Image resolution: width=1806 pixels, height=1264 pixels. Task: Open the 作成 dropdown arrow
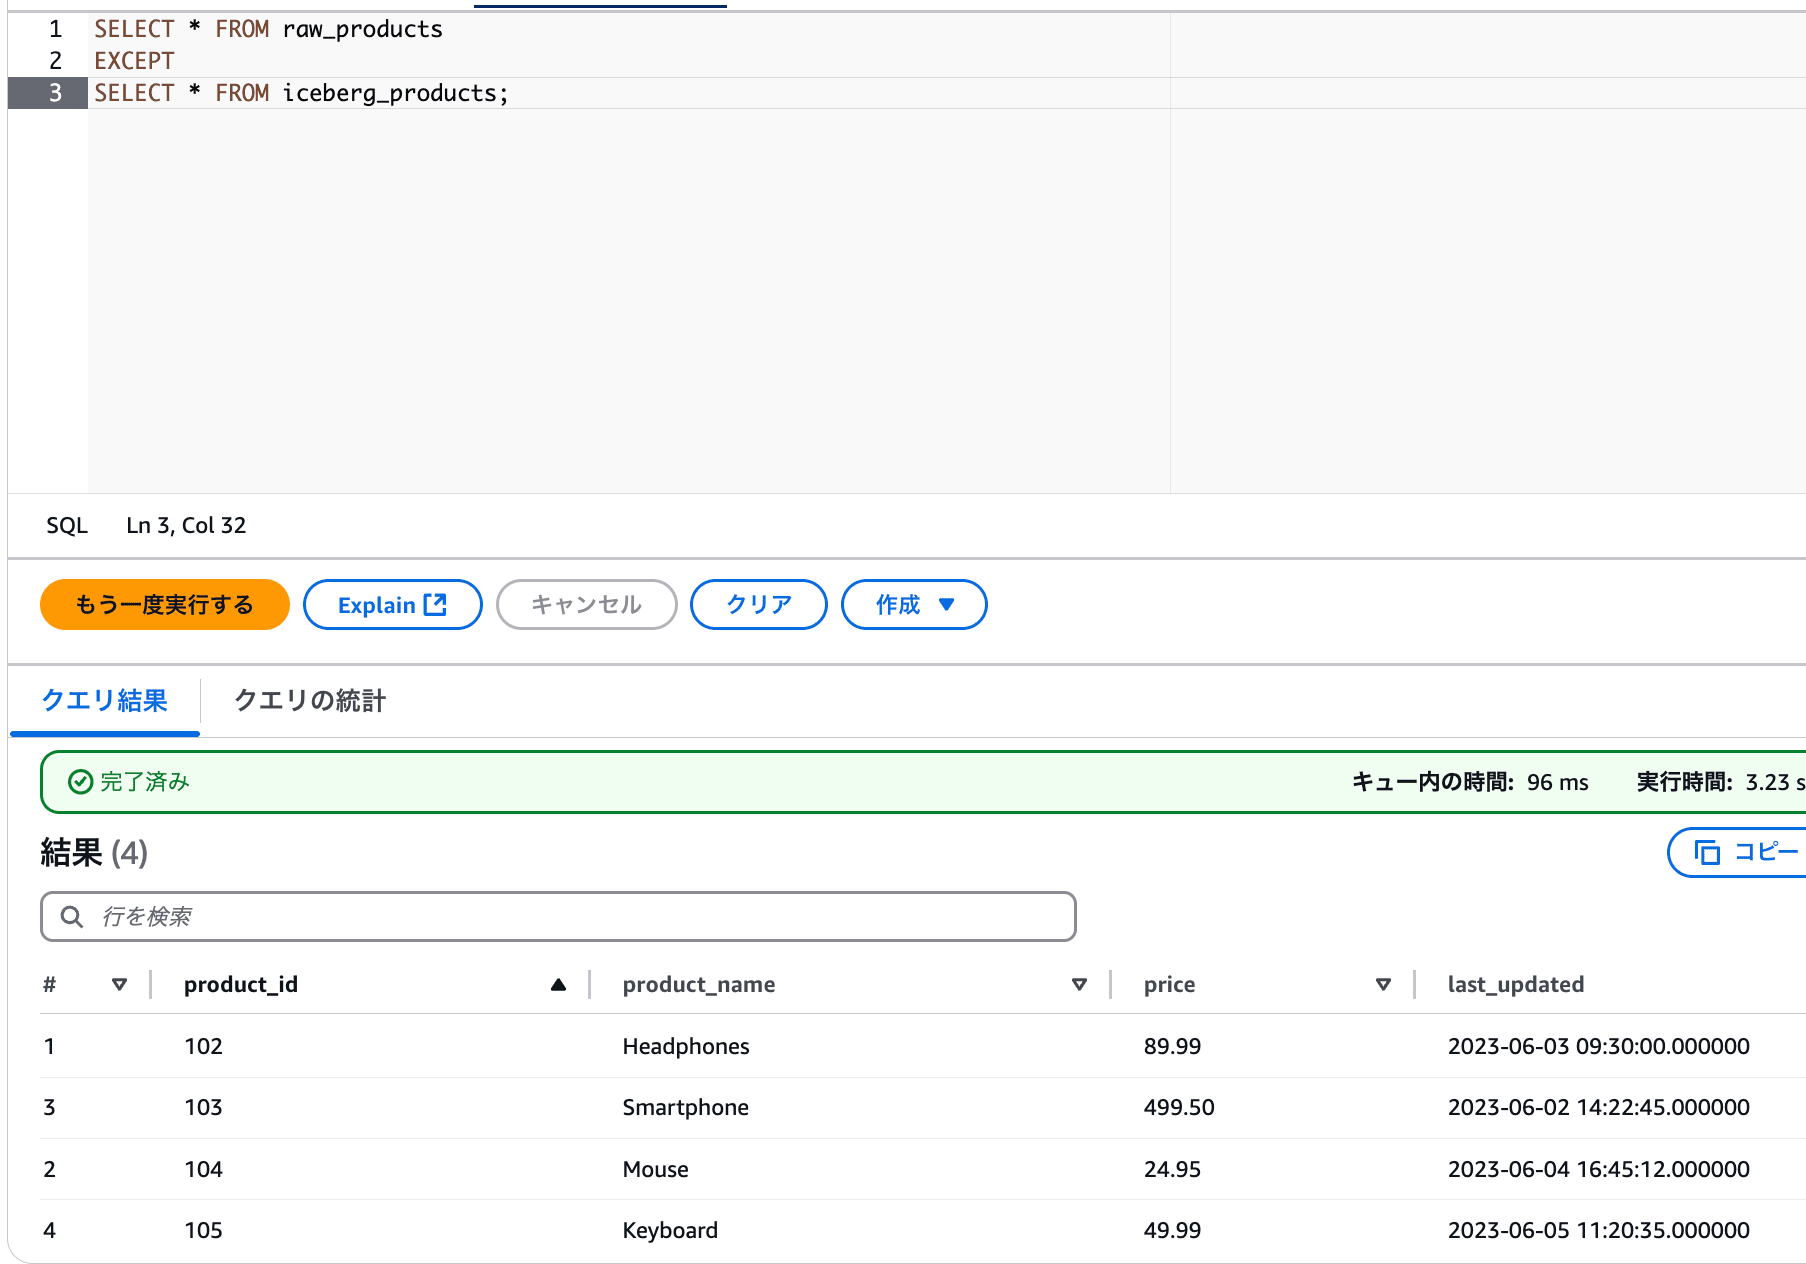947,604
